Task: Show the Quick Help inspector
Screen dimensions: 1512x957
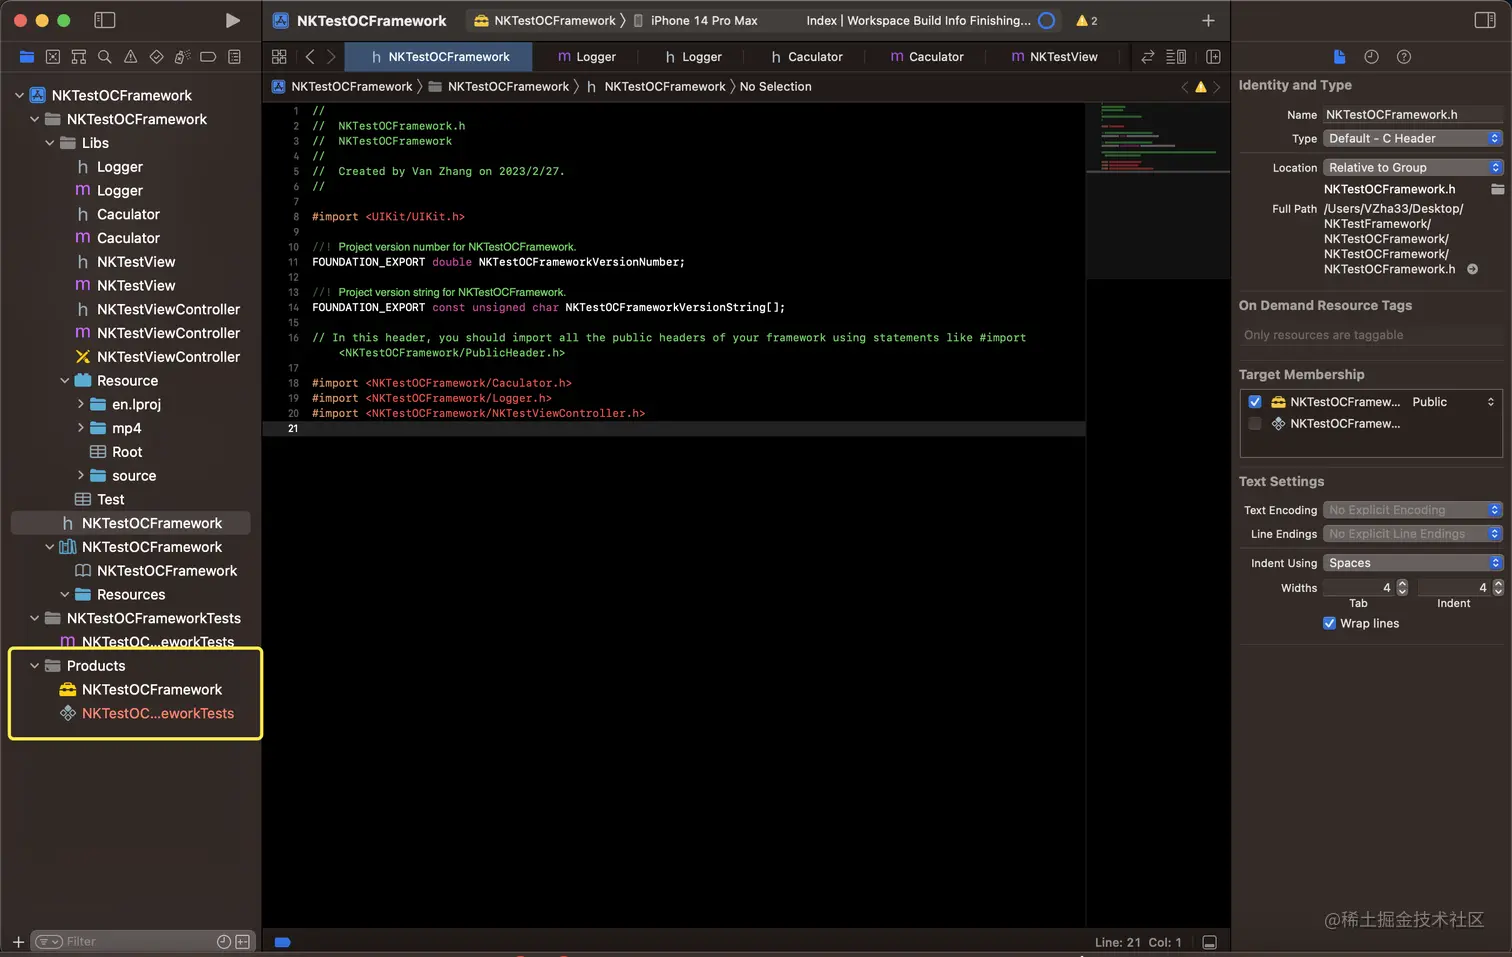Action: pyautogui.click(x=1404, y=57)
